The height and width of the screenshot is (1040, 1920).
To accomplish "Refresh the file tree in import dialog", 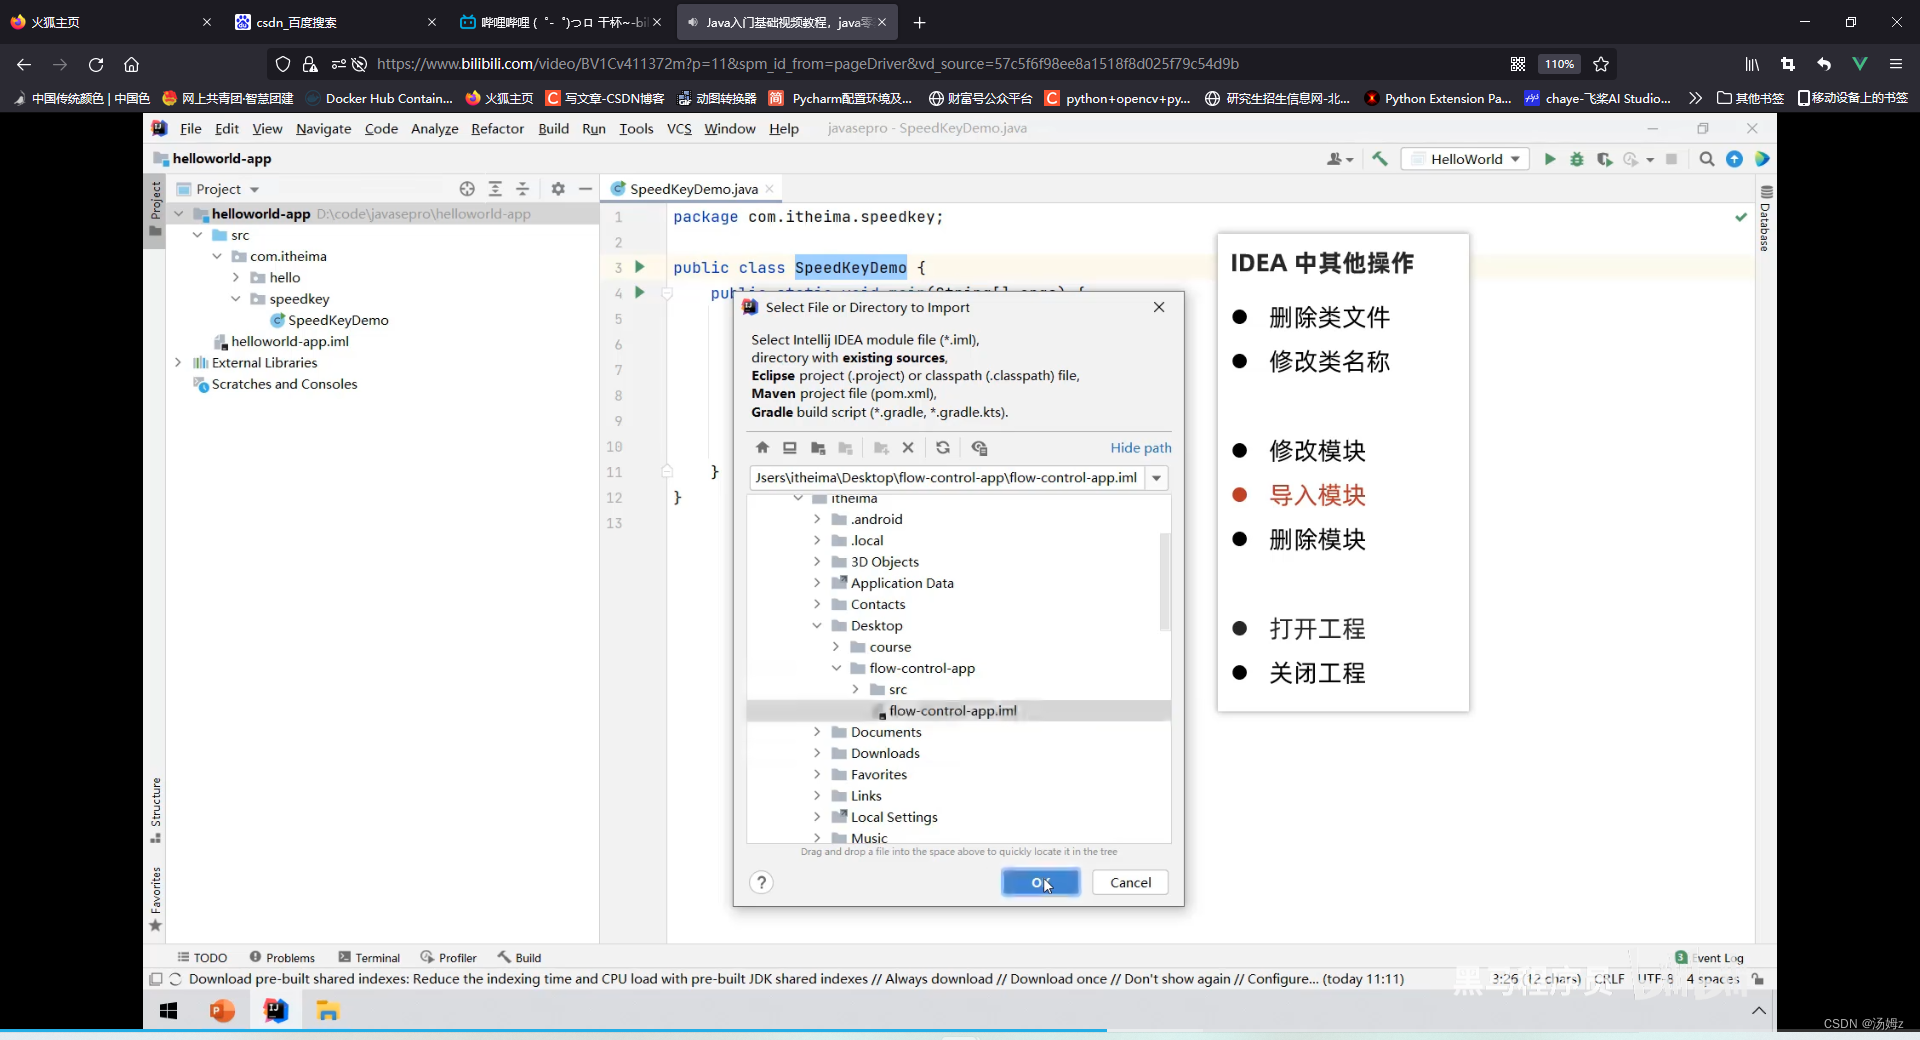I will 943,448.
